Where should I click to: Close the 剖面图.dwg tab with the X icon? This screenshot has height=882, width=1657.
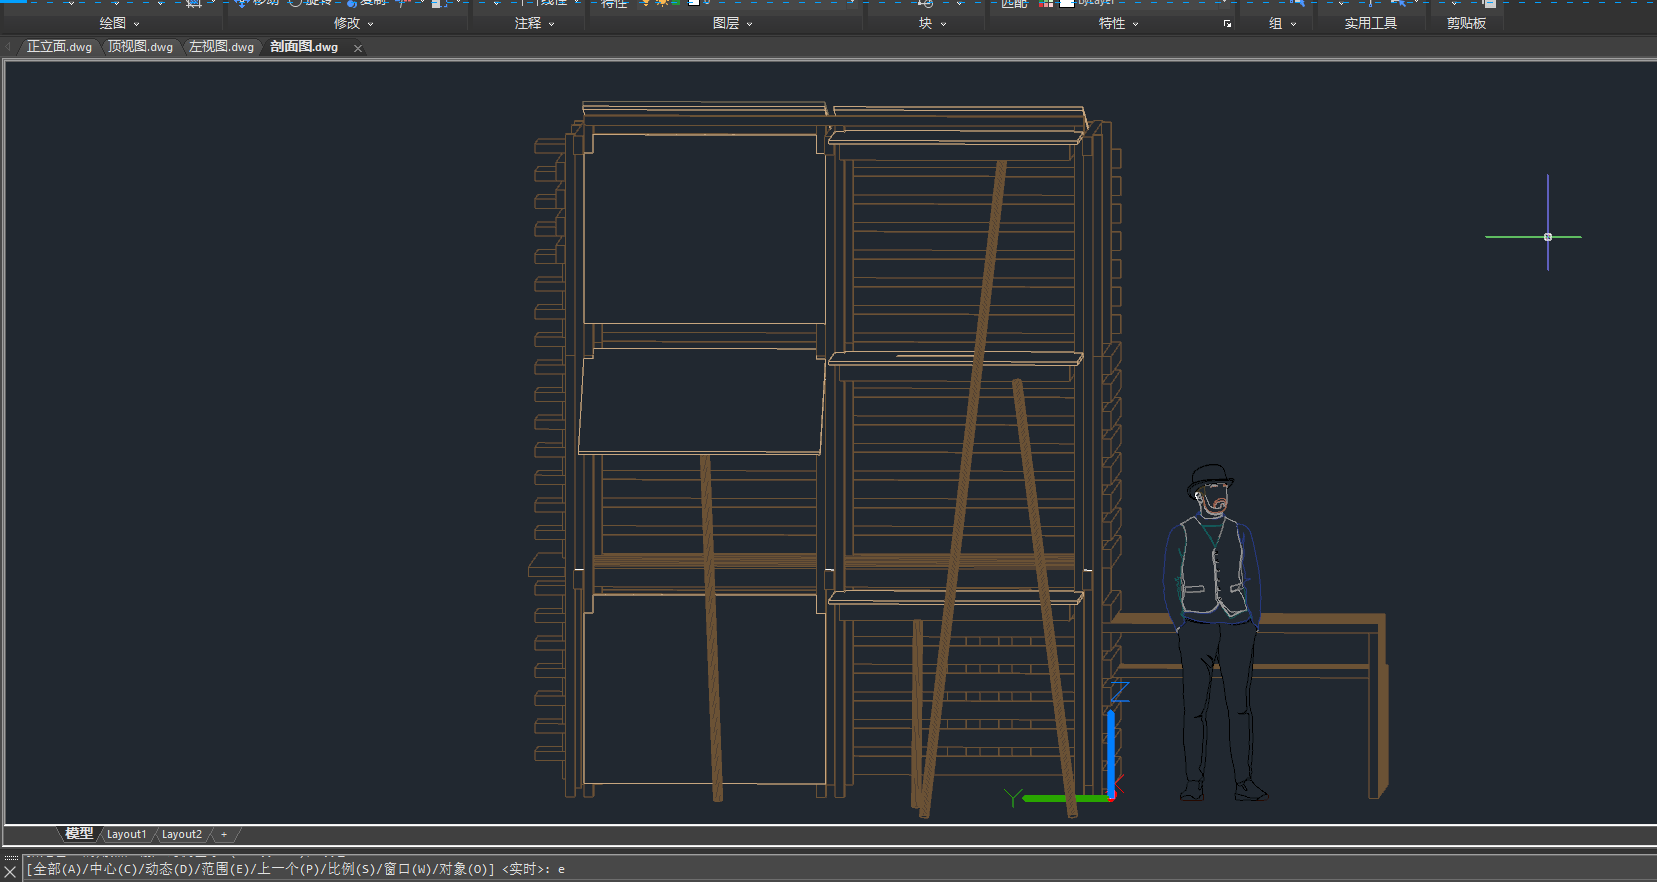[x=358, y=48]
